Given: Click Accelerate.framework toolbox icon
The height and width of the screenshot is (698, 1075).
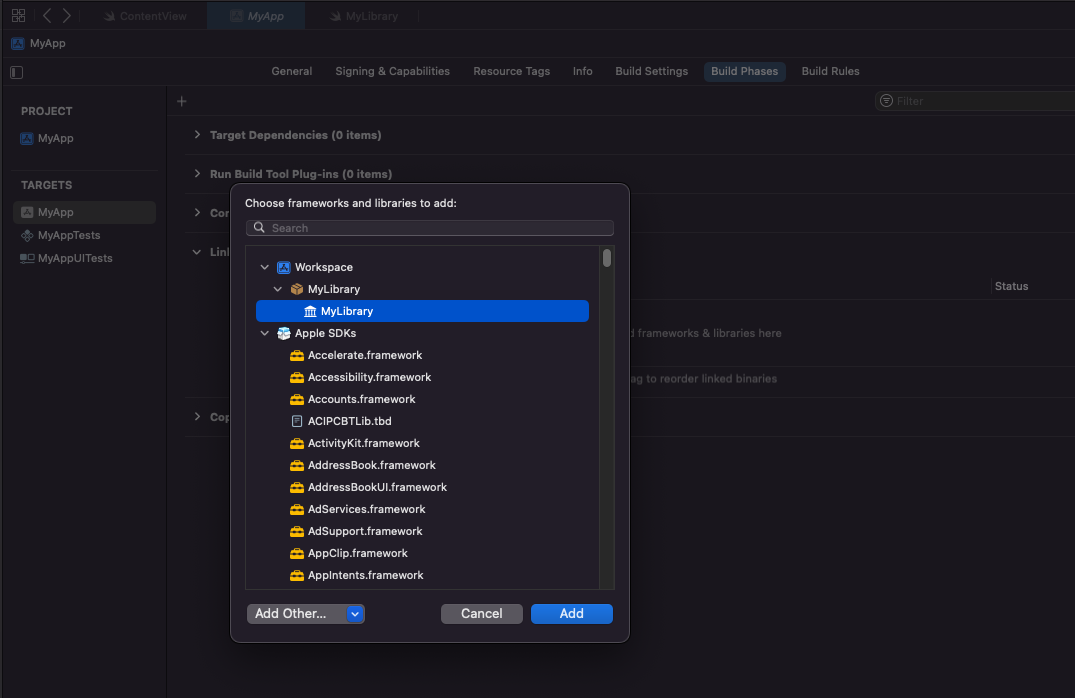Looking at the screenshot, I should [x=296, y=355].
